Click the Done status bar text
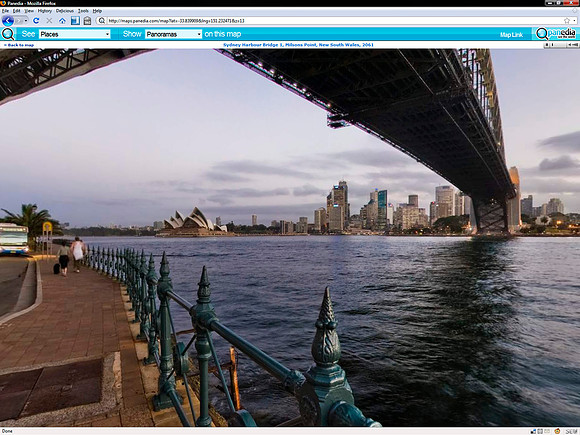580x435 pixels. [x=7, y=431]
